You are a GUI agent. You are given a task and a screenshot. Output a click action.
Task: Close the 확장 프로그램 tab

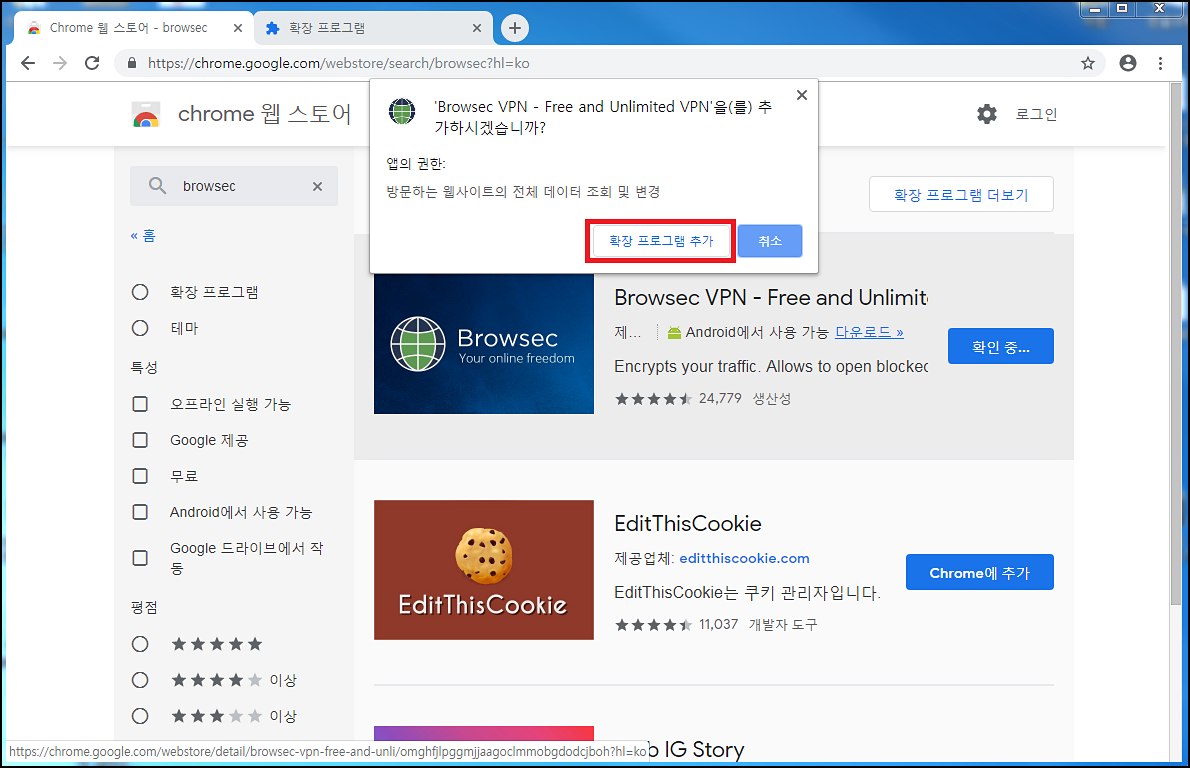[x=477, y=28]
